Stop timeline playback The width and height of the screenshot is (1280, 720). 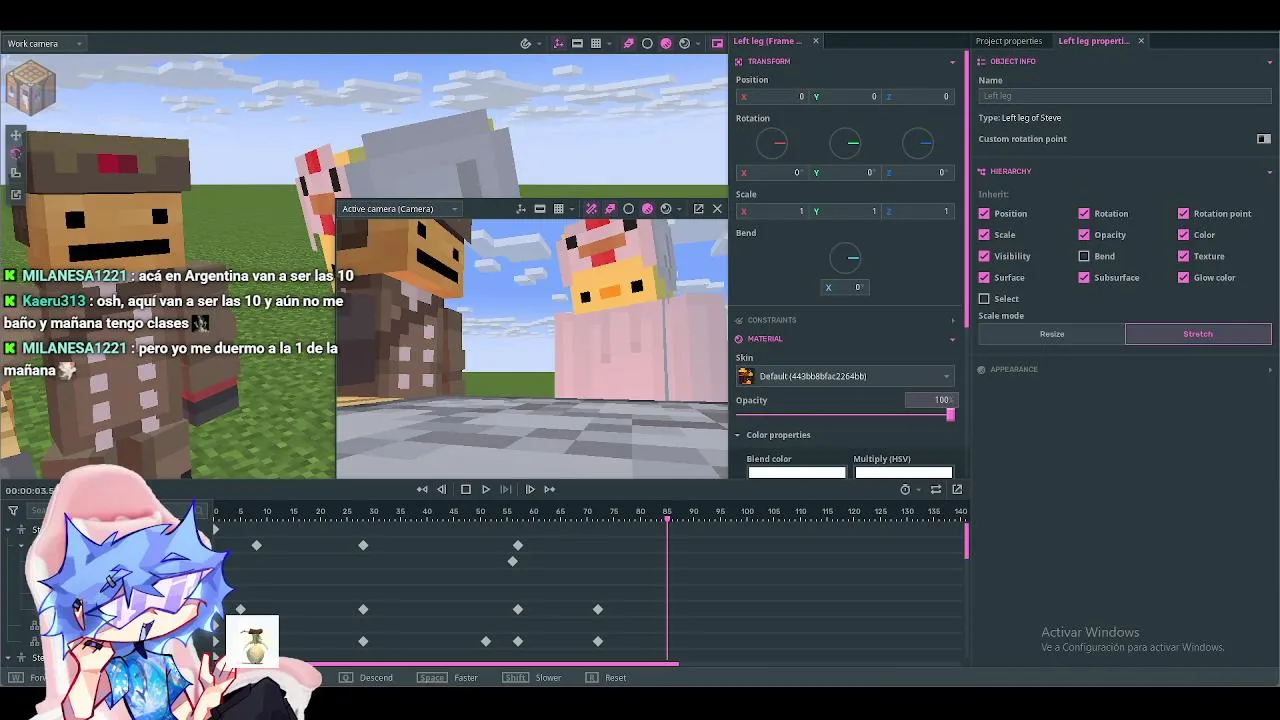(x=465, y=489)
